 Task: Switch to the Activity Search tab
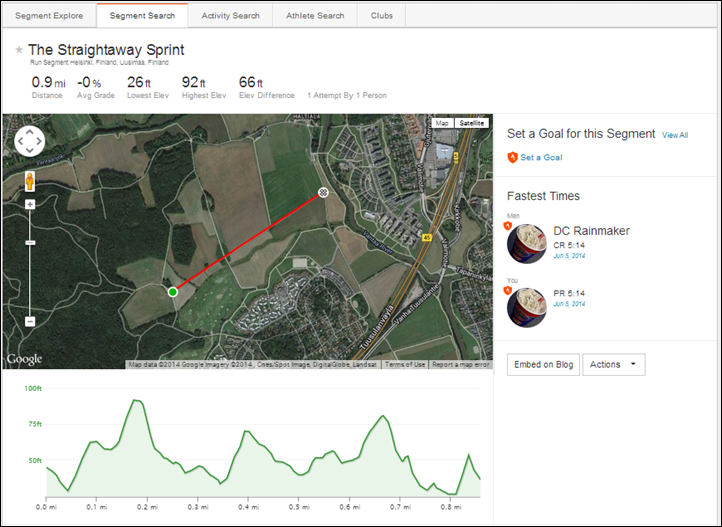click(x=230, y=16)
